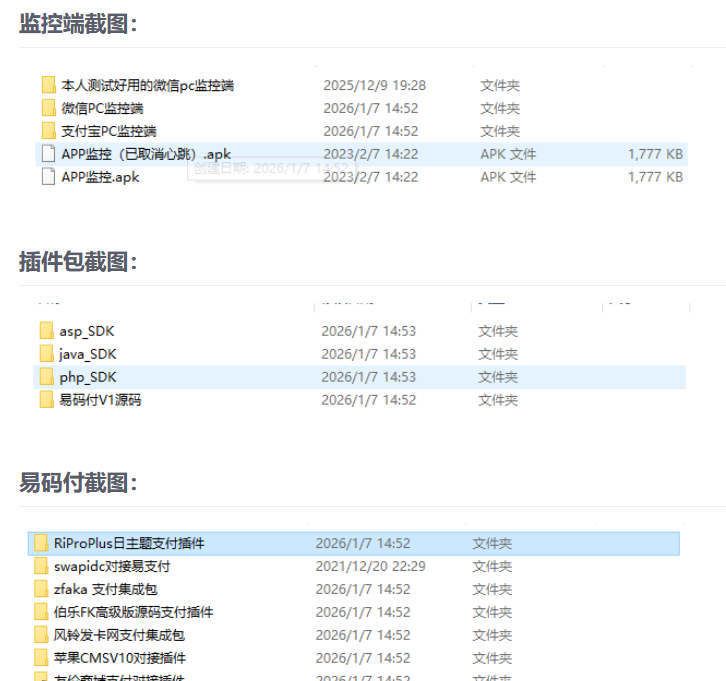Image resolution: width=726 pixels, height=681 pixels.
Task: Click 文件夹 type in swapidc对接易支付 row
Action: (492, 566)
